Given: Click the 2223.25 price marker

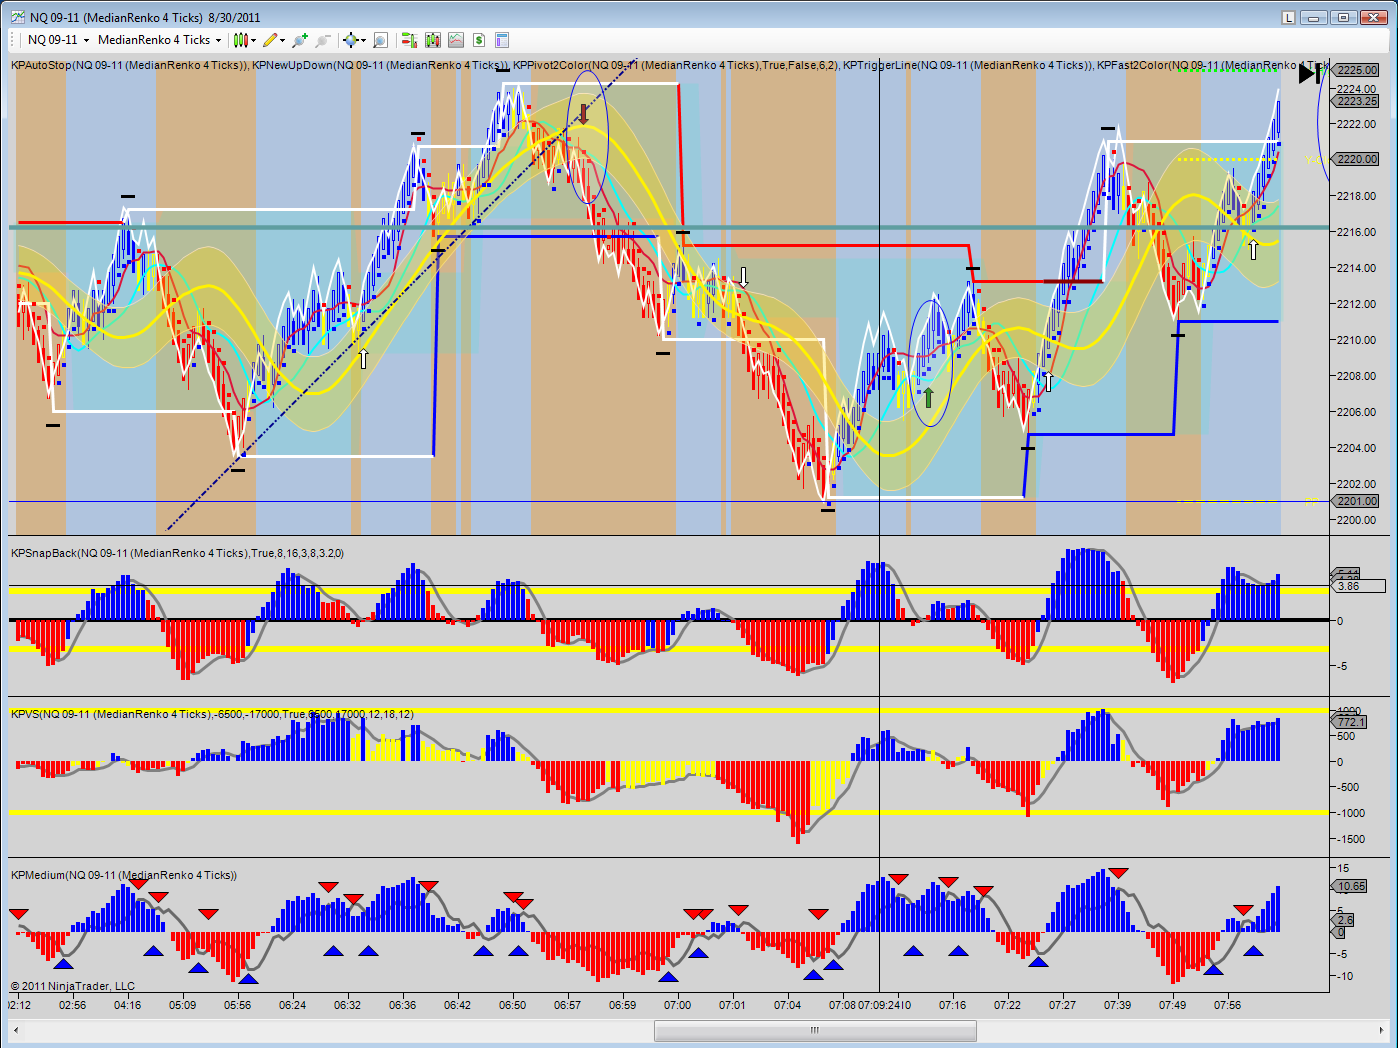Looking at the screenshot, I should tap(1356, 101).
